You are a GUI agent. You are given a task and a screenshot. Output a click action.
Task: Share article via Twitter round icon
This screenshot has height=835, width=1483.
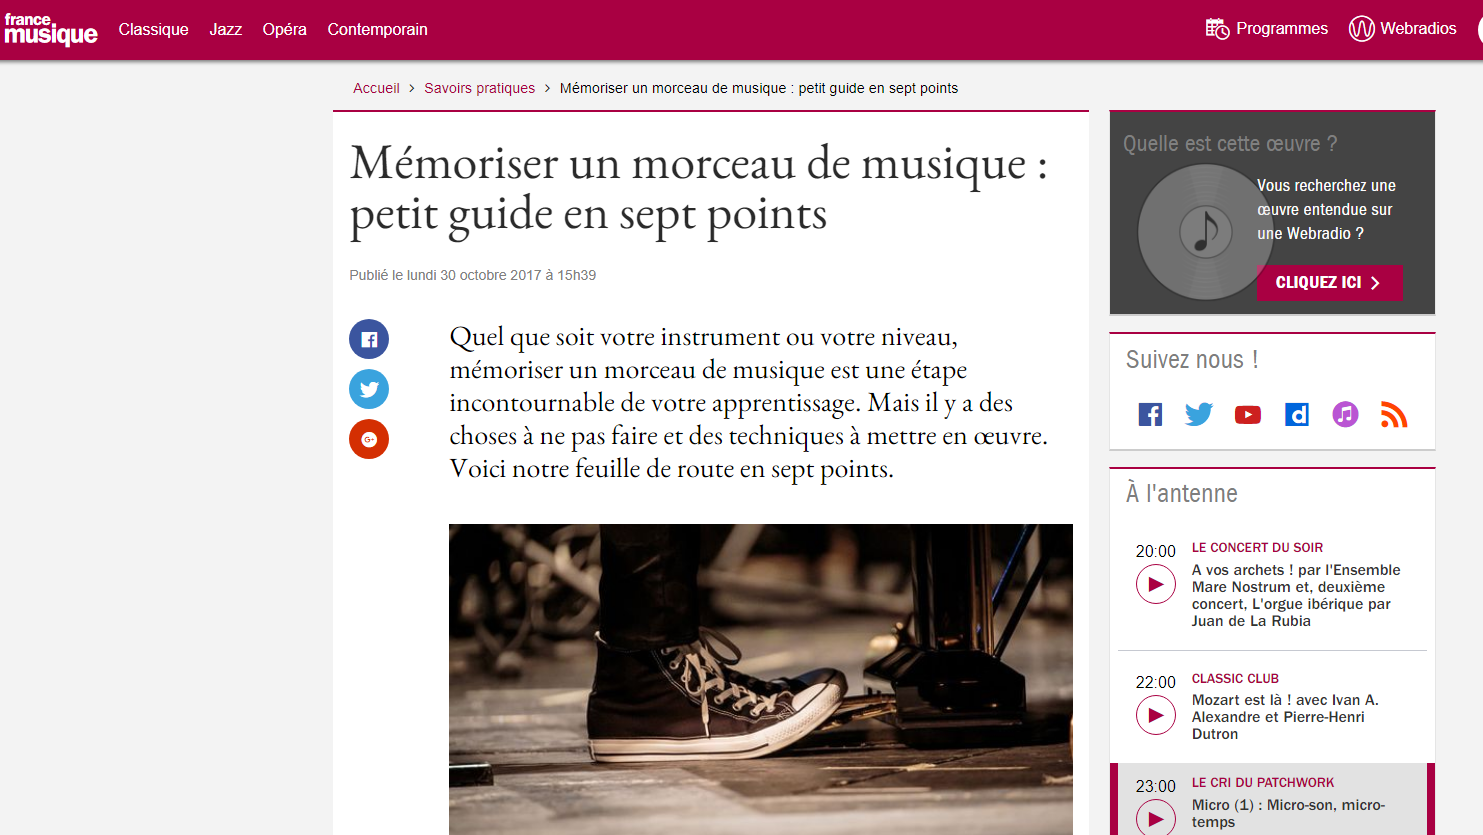(369, 389)
